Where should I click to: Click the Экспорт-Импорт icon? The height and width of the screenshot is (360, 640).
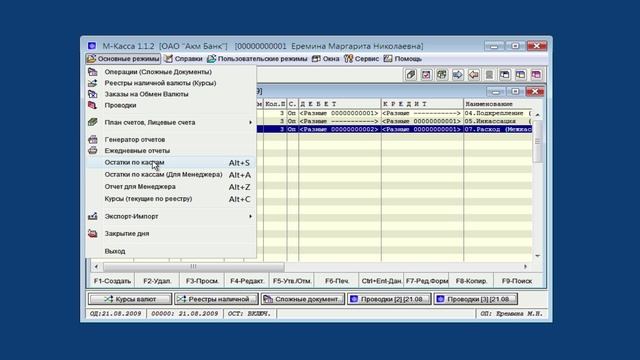93,216
